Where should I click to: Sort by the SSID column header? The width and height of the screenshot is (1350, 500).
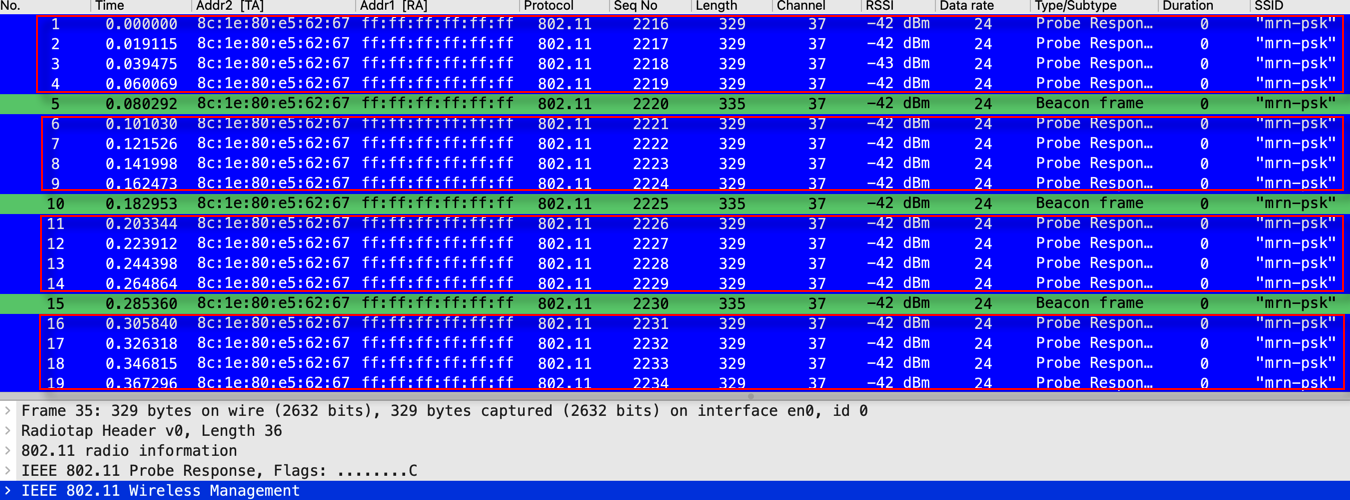pos(1268,6)
